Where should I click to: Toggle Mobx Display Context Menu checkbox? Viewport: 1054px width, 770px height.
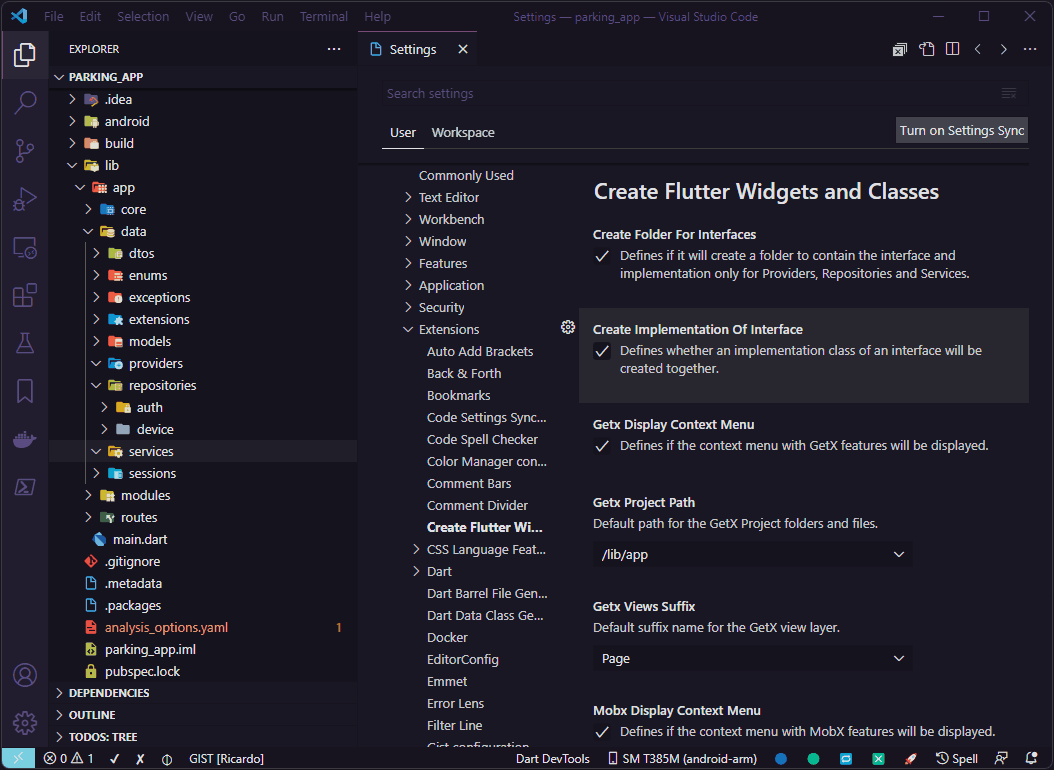click(602, 732)
